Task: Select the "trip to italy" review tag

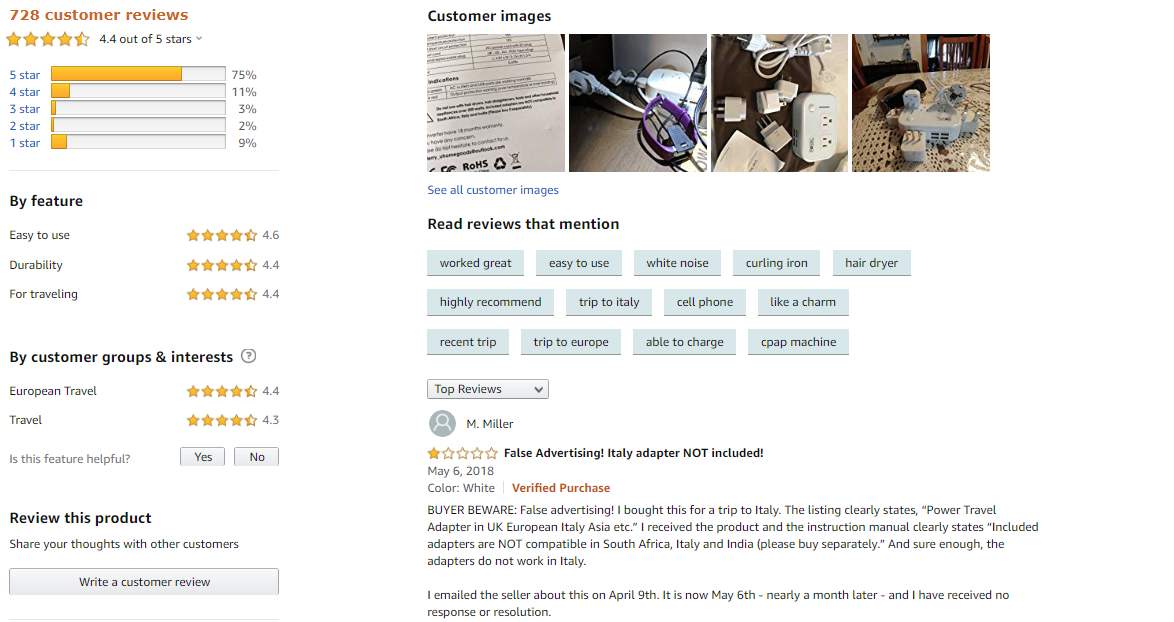Action: coord(609,302)
